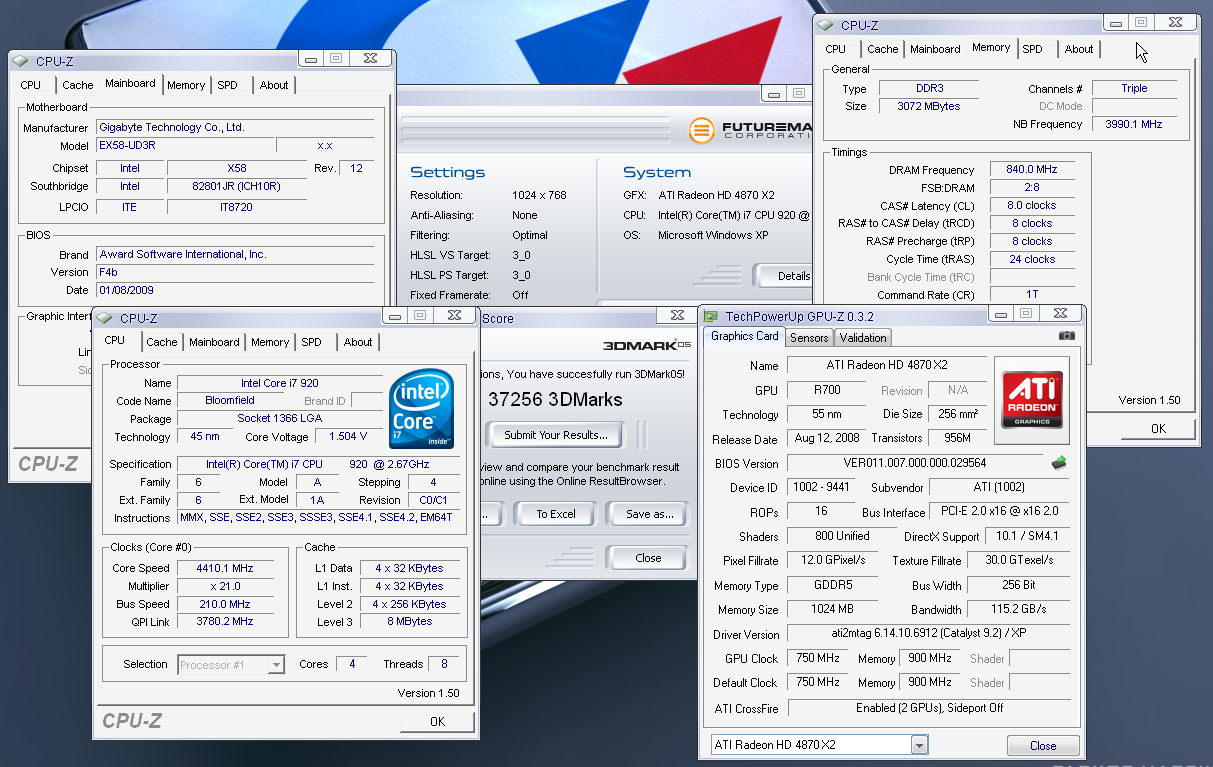Click the Core Speed value 4410.1 MHz
This screenshot has height=767, width=1213.
click(x=224, y=568)
